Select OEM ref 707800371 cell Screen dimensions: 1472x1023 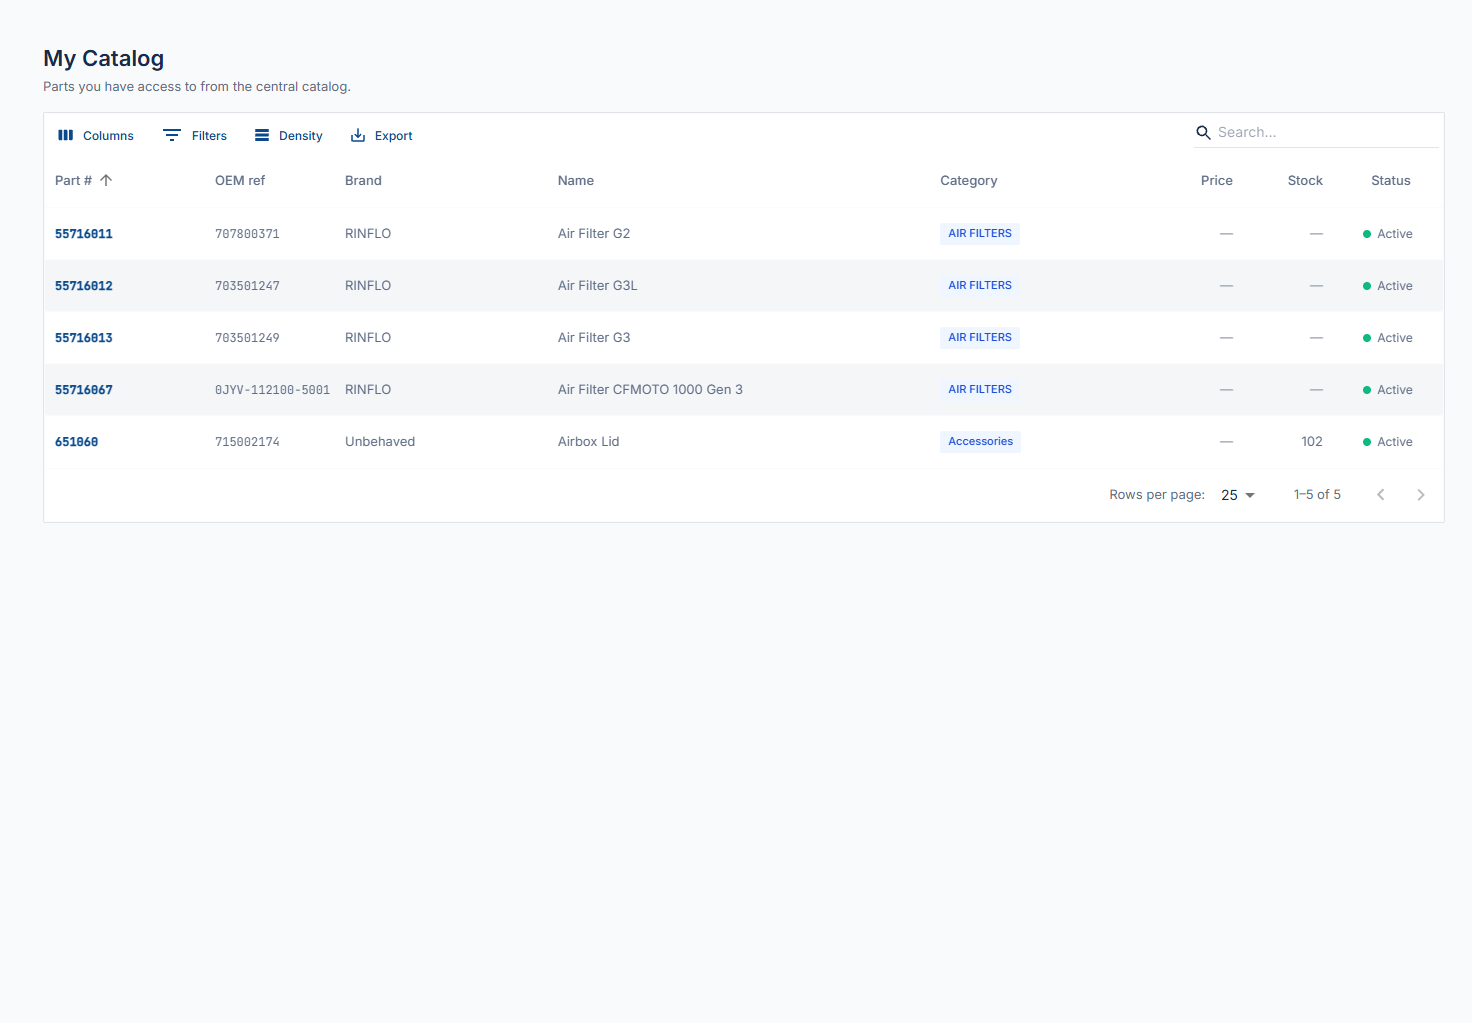pyautogui.click(x=247, y=234)
